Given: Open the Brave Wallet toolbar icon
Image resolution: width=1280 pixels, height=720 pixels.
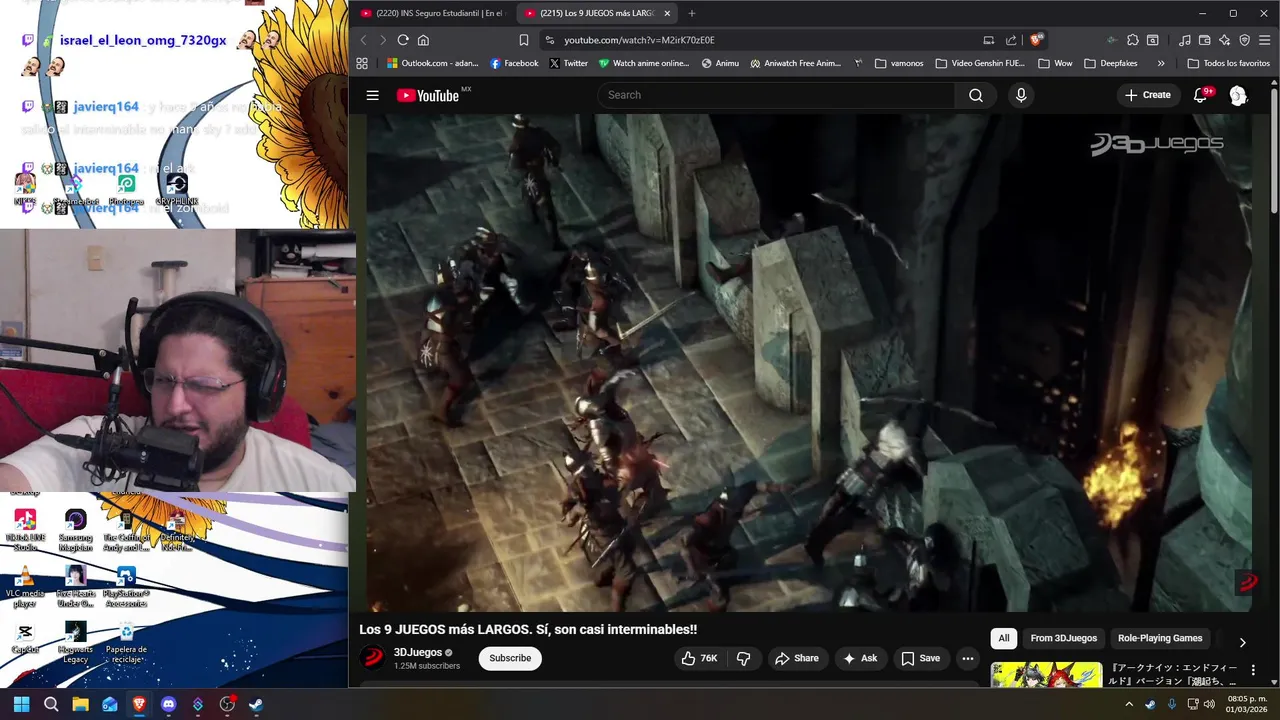Looking at the screenshot, I should click(1204, 40).
